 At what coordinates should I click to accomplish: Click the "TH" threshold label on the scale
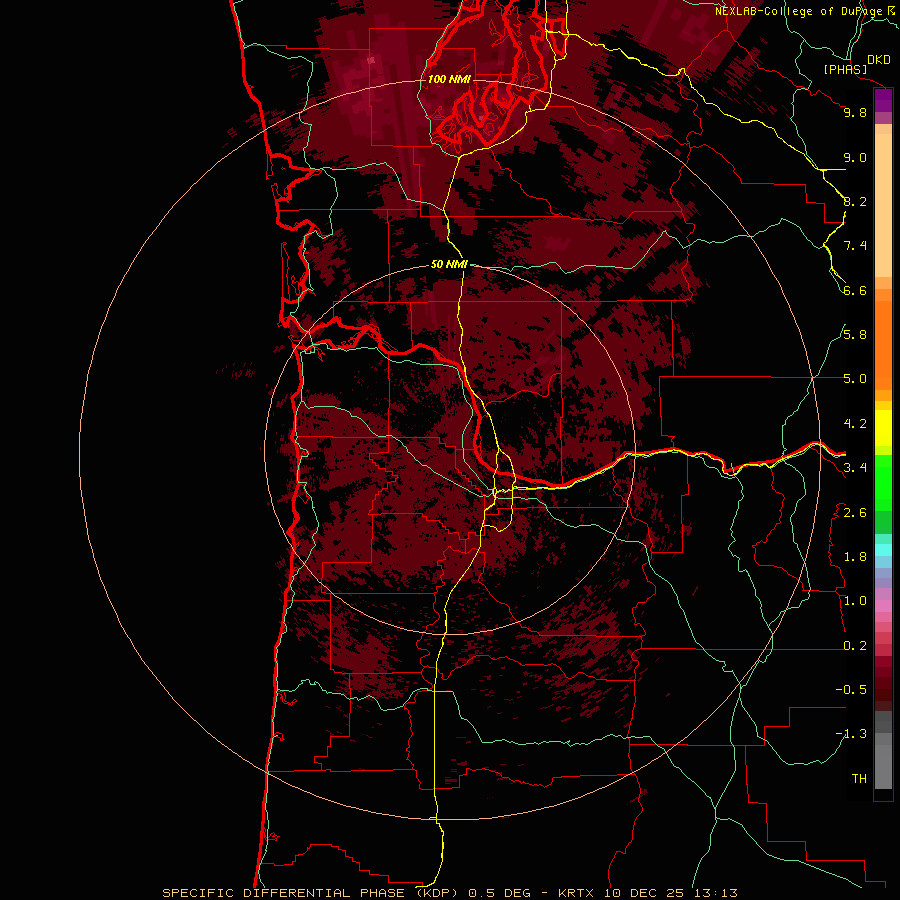859,779
